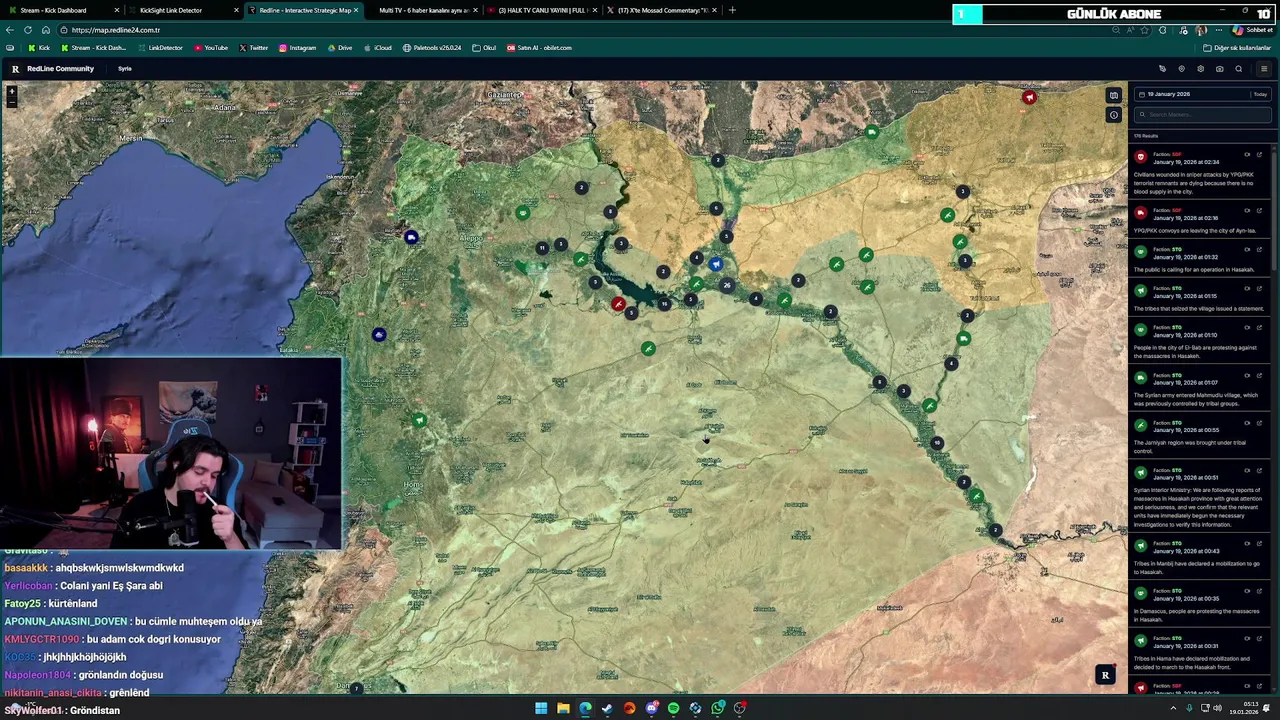The image size is (1280, 720).
Task: Open Spotify from the taskbar
Action: [x=673, y=708]
